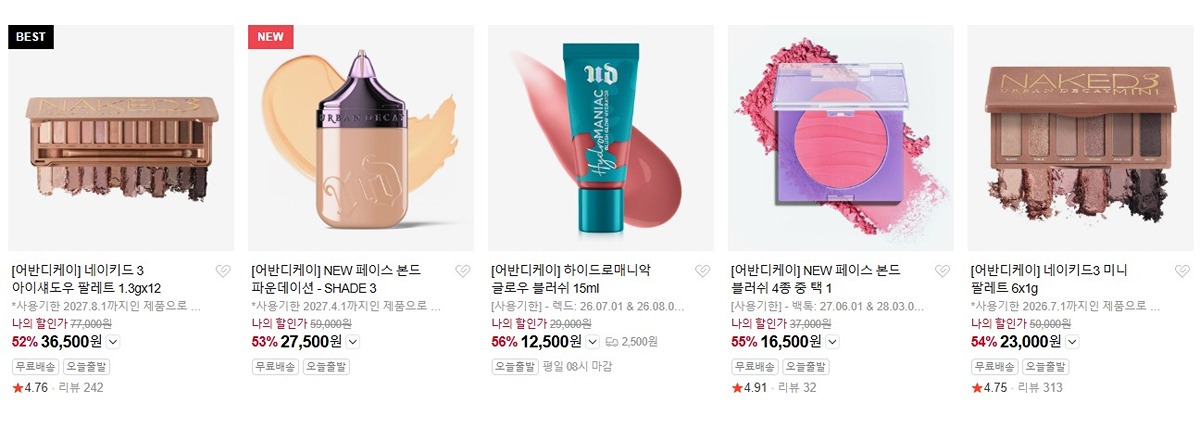
Task: Open the Naked 3 eyeshadow palette image
Action: (121, 138)
